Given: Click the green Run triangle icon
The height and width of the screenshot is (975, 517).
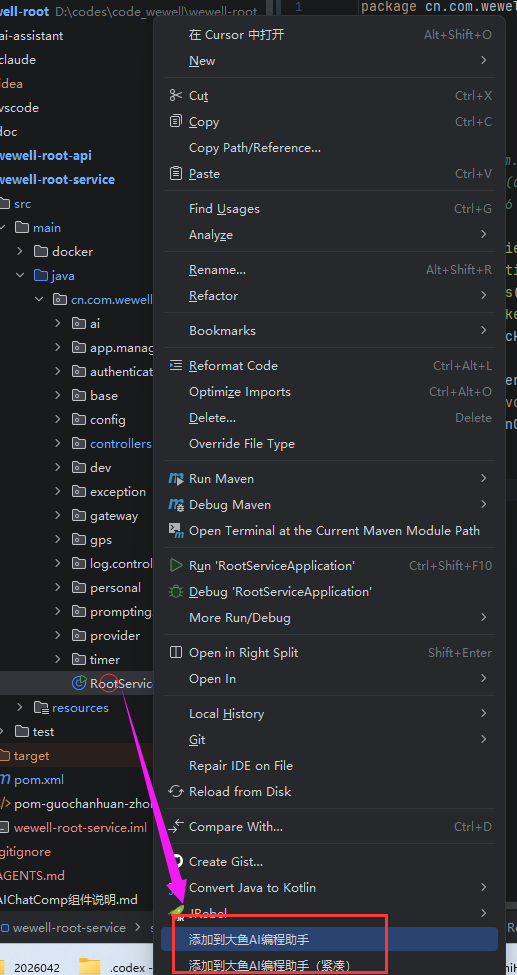Looking at the screenshot, I should 176,565.
